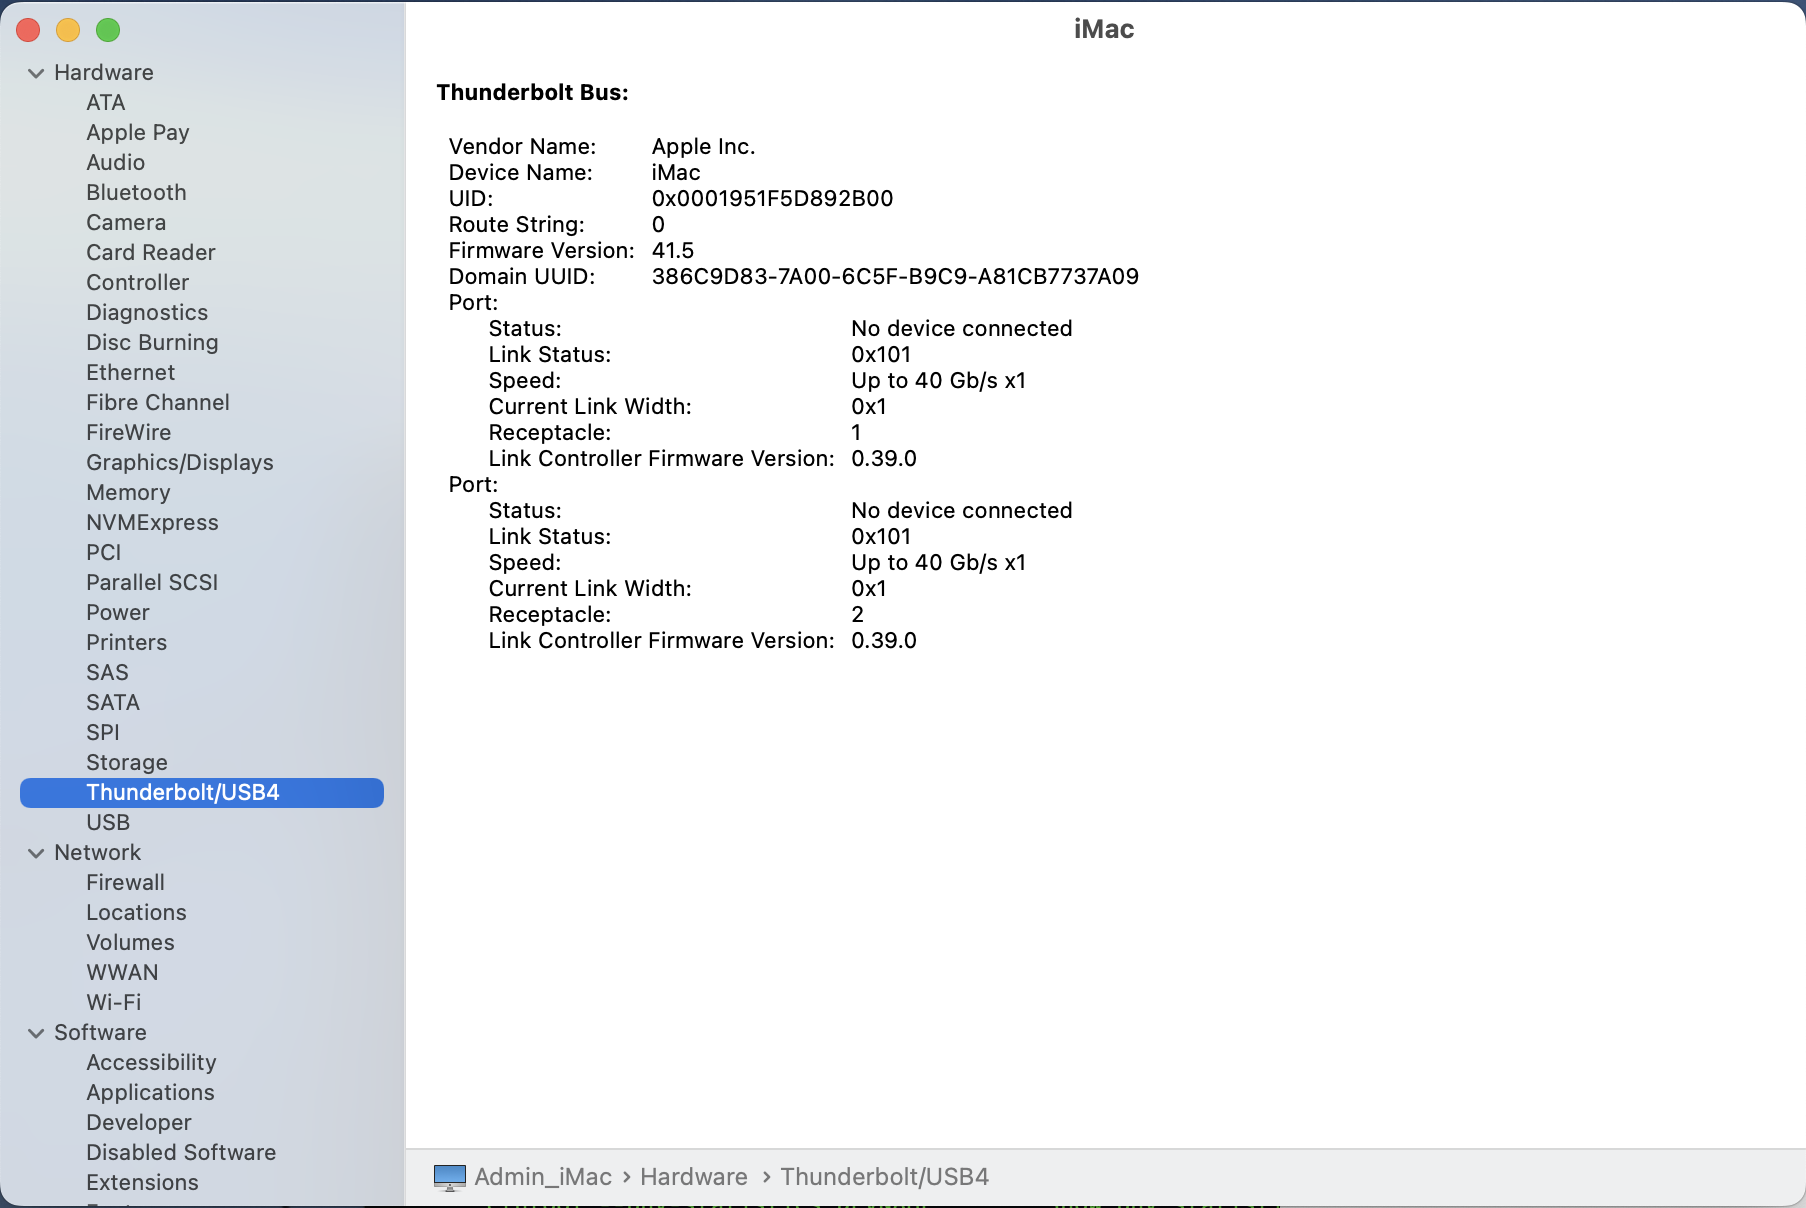This screenshot has width=1806, height=1208.
Task: Select FireWire in sidebar
Action: [x=129, y=433]
